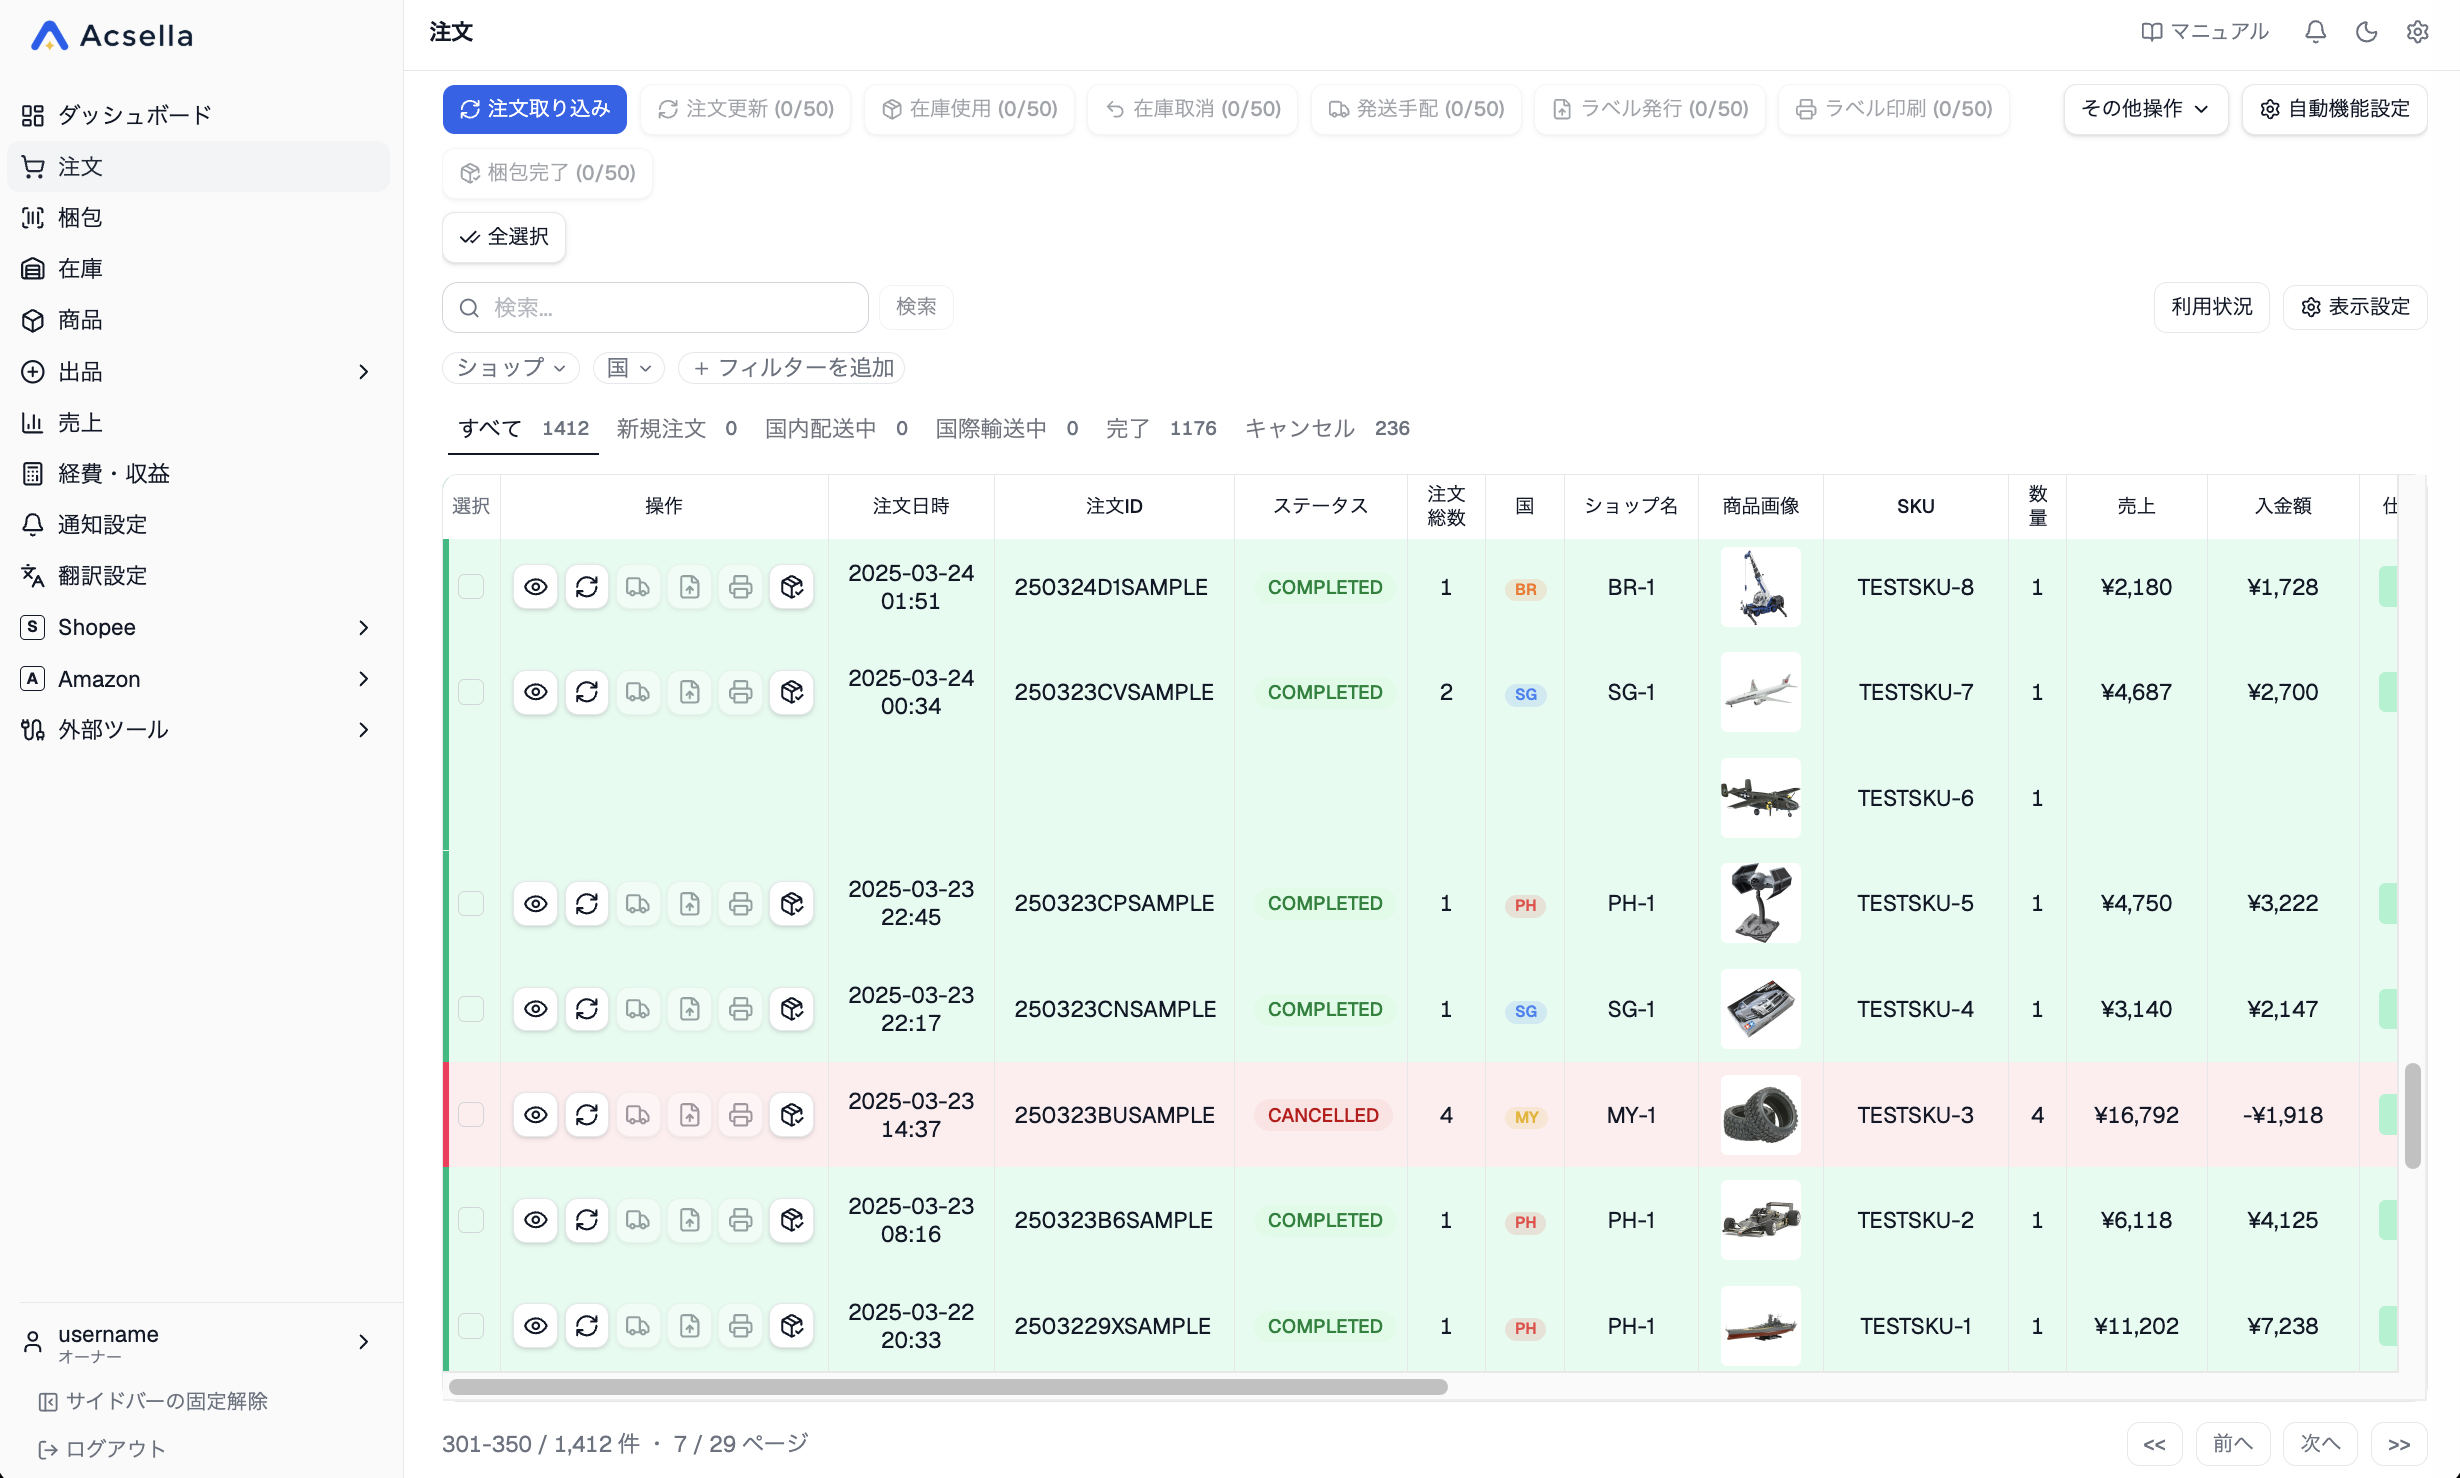Click label issue icon for order 250323B6SAMPLE
This screenshot has width=2460, height=1478.
tap(690, 1219)
